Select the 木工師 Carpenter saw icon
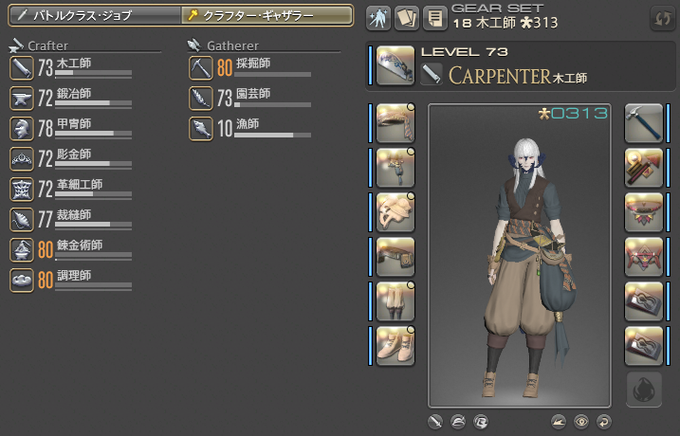Viewport: 680px width, 436px height. (x=22, y=68)
